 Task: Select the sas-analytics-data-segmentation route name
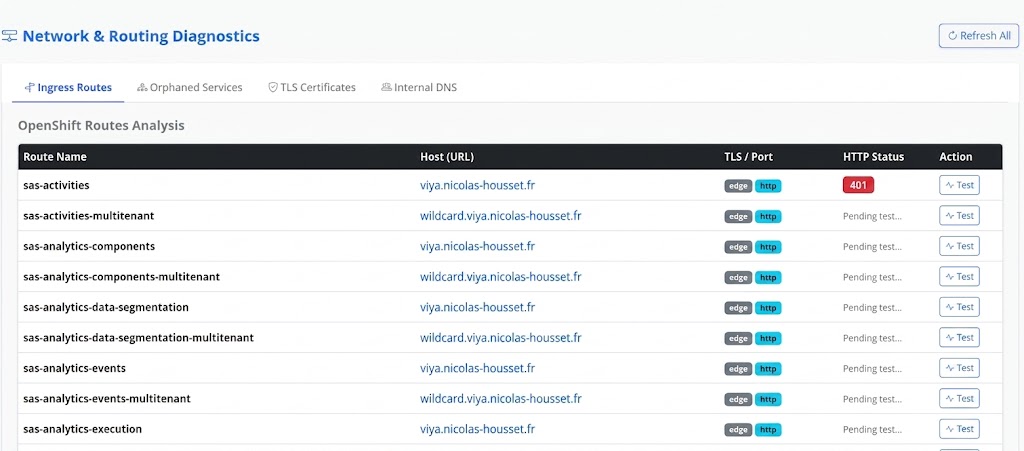coord(106,307)
